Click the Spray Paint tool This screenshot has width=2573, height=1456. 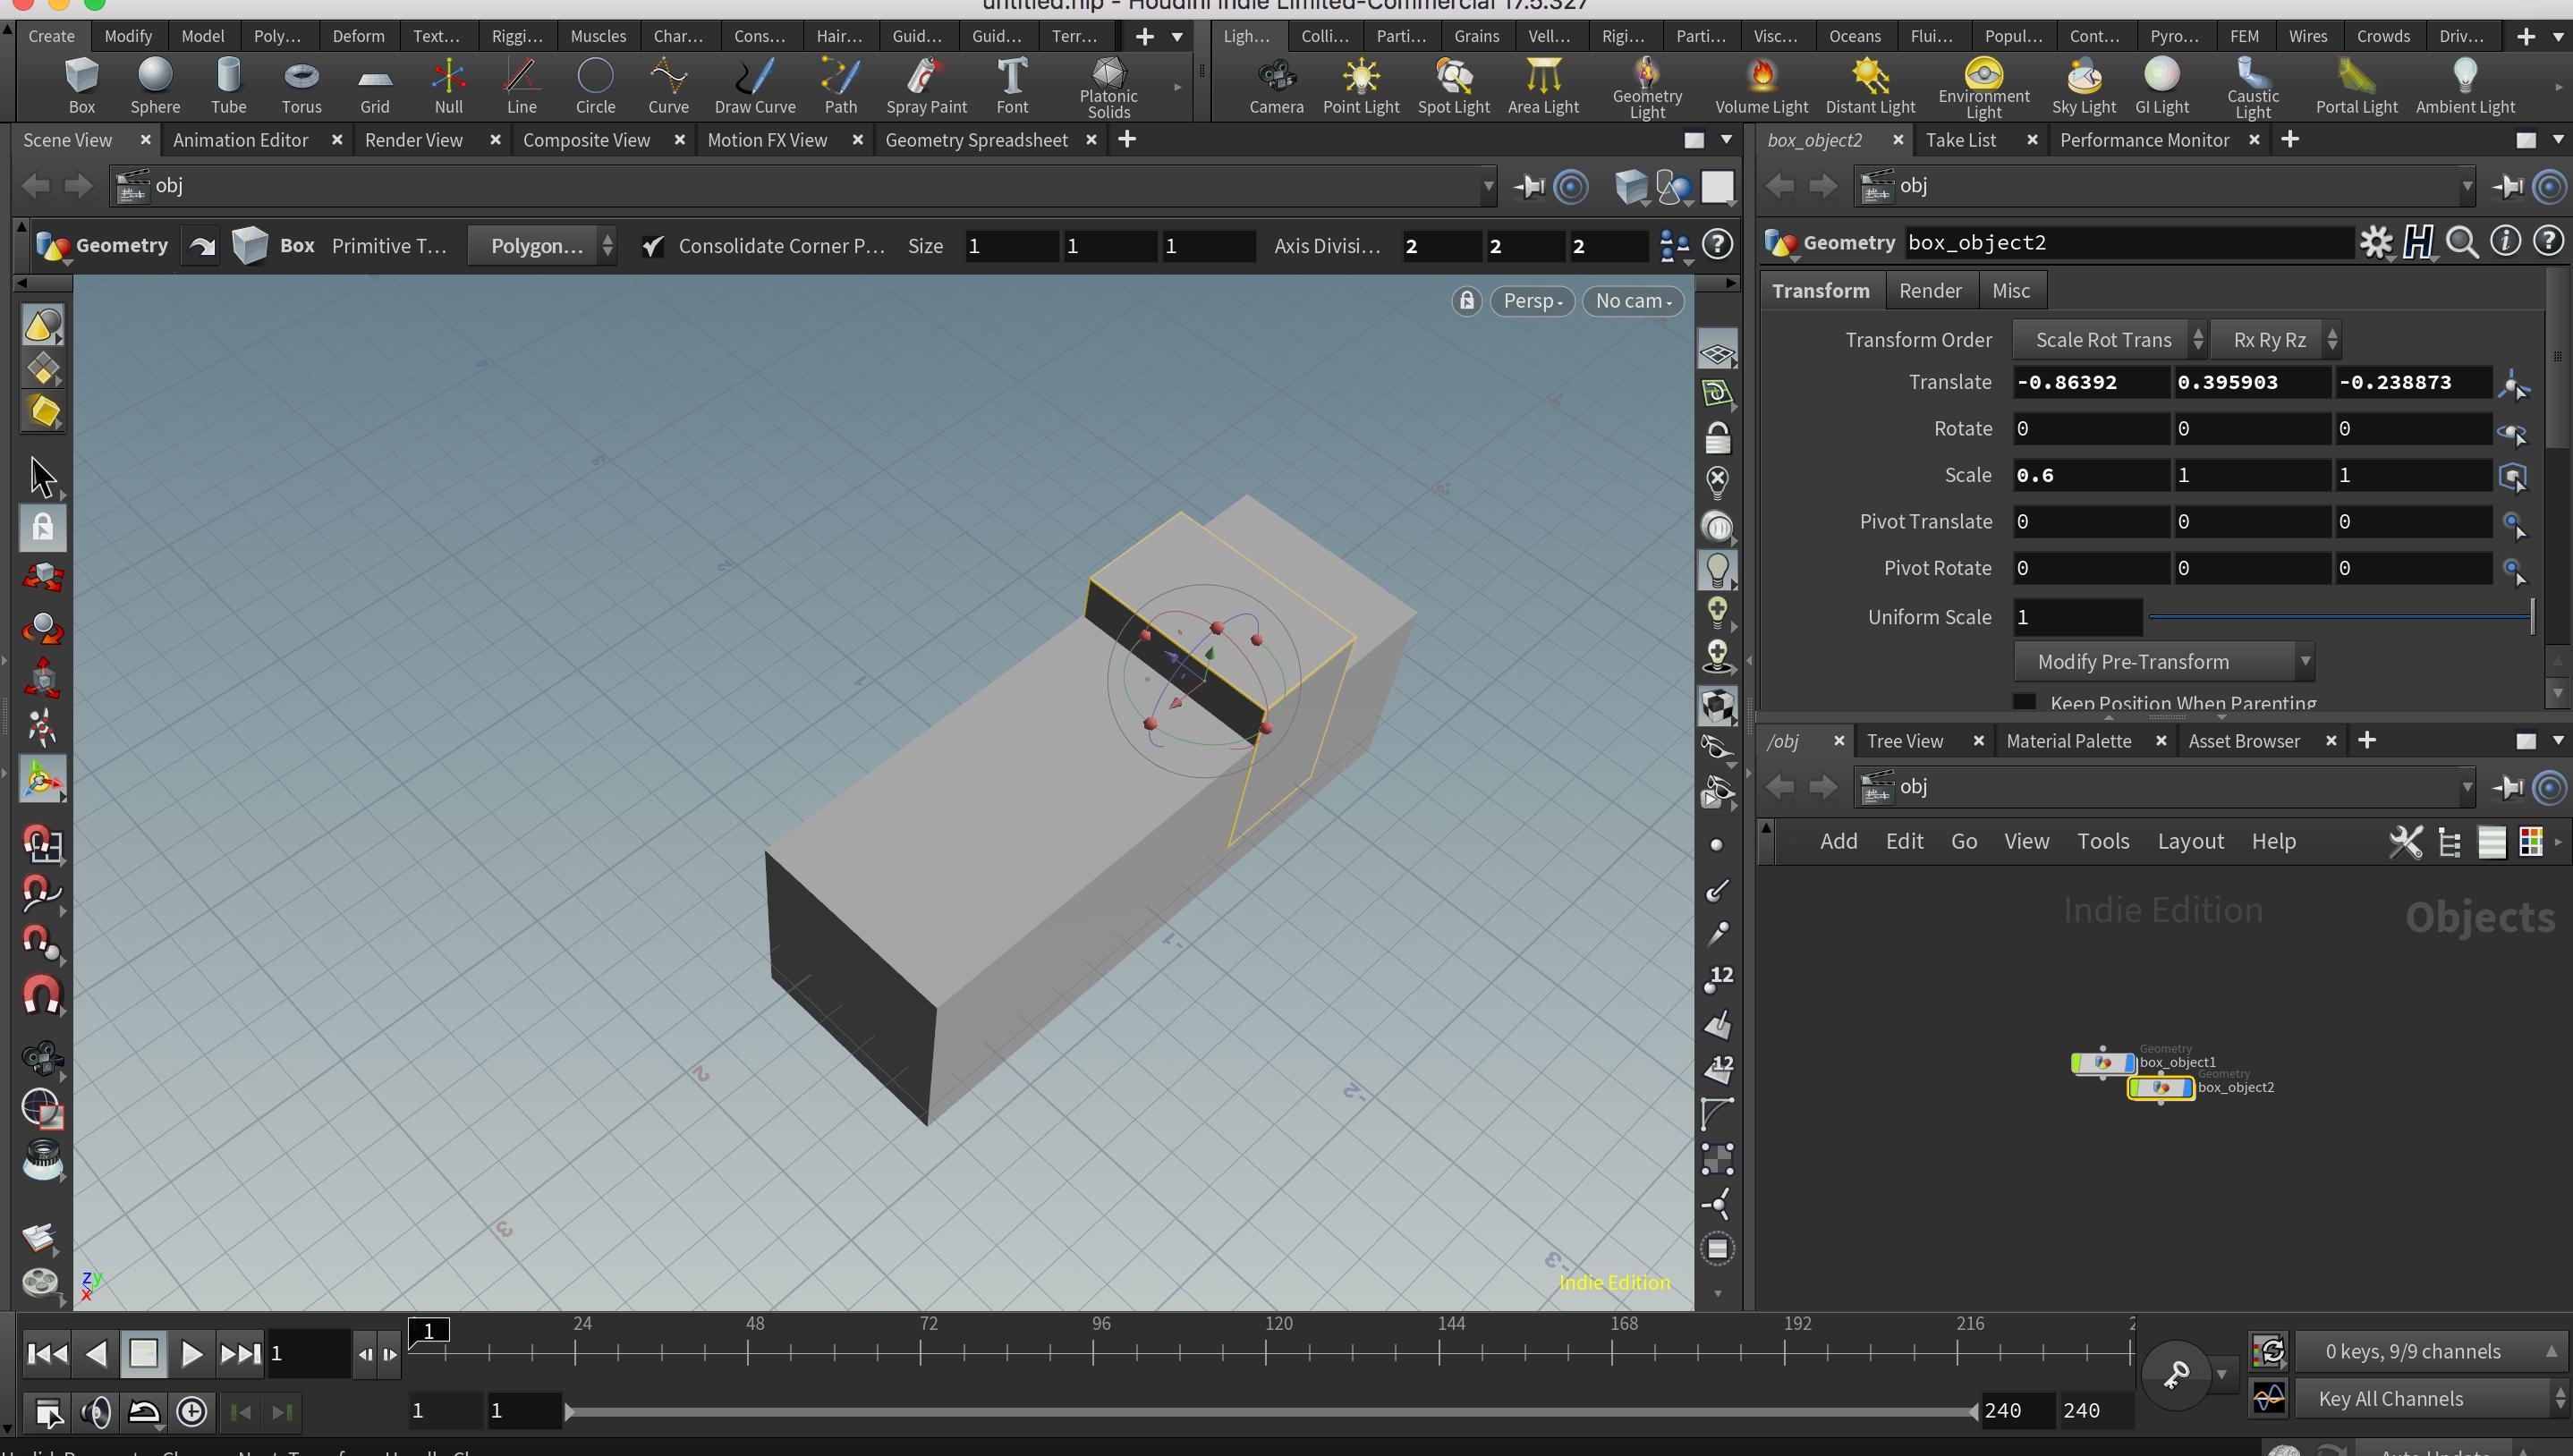coord(926,85)
